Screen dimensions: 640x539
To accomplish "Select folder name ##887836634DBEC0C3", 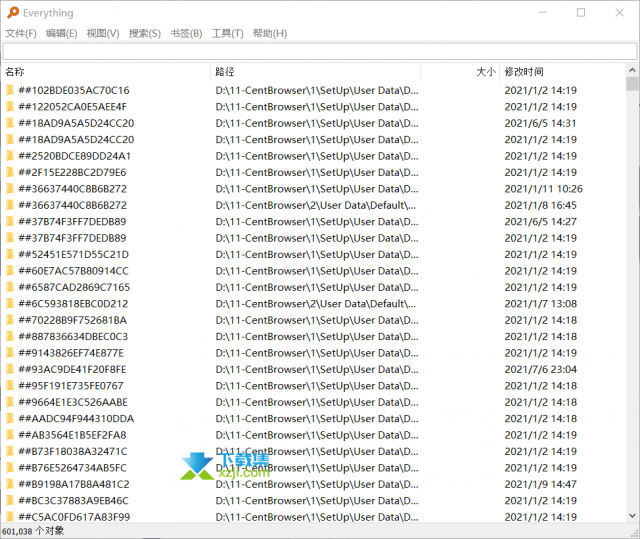I will click(x=73, y=337).
